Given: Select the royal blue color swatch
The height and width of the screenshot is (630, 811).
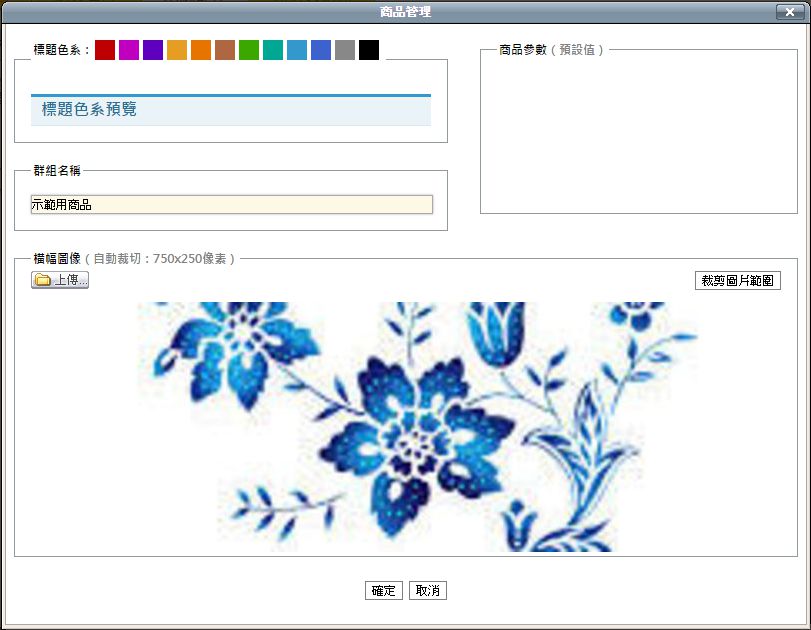Looking at the screenshot, I should click(x=321, y=50).
